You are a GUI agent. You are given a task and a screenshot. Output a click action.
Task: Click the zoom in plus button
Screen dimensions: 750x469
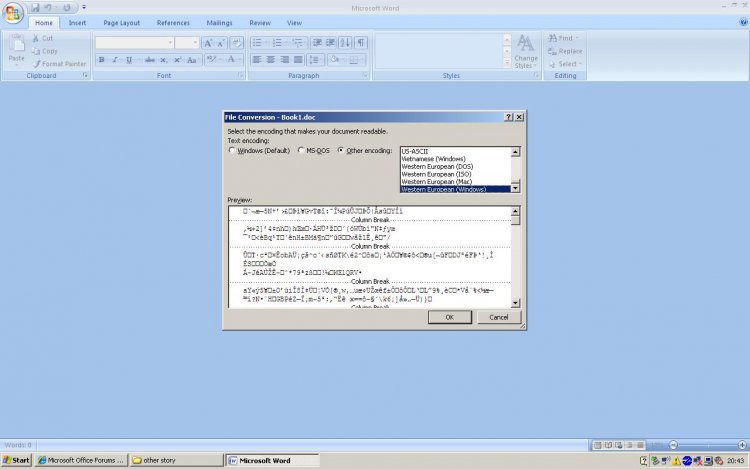point(742,445)
